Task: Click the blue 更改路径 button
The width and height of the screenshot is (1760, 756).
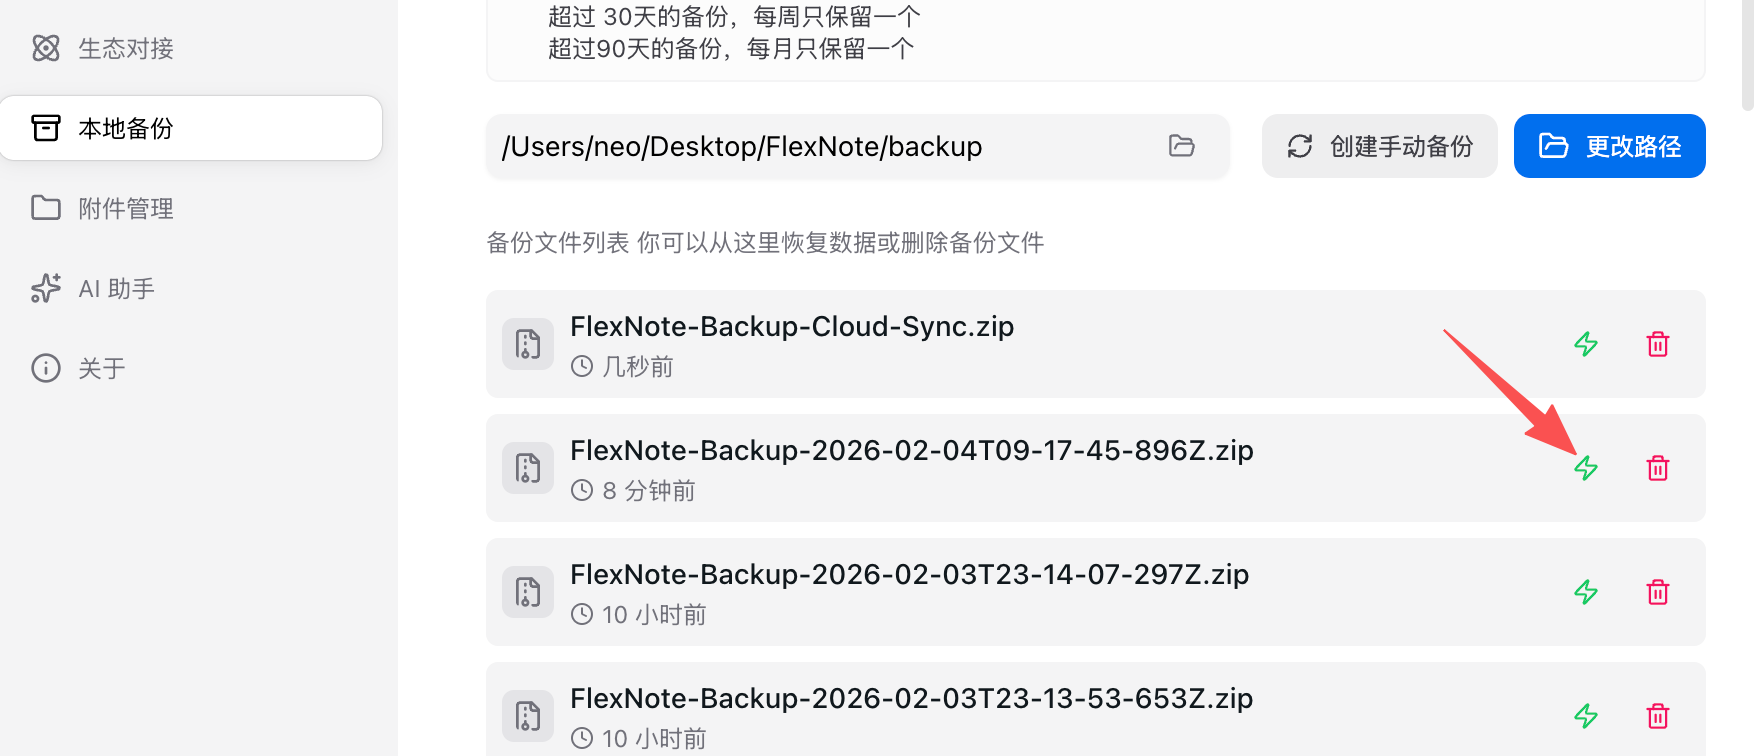Action: tap(1609, 146)
